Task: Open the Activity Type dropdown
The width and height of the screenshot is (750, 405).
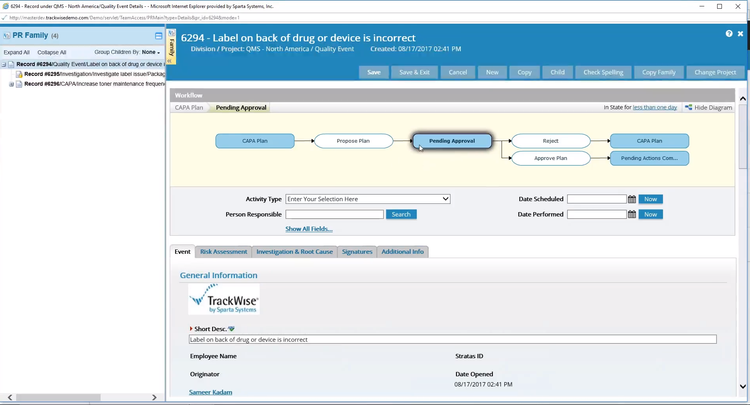Action: 368,199
